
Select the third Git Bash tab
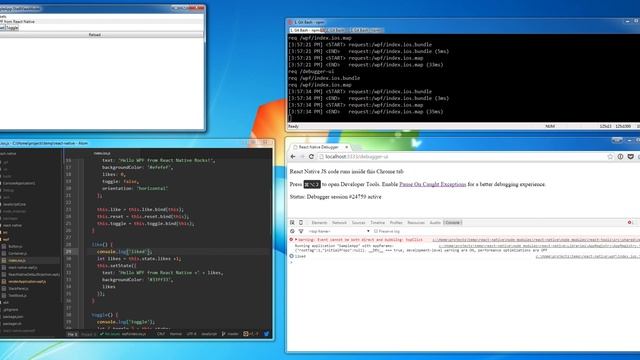[367, 30]
